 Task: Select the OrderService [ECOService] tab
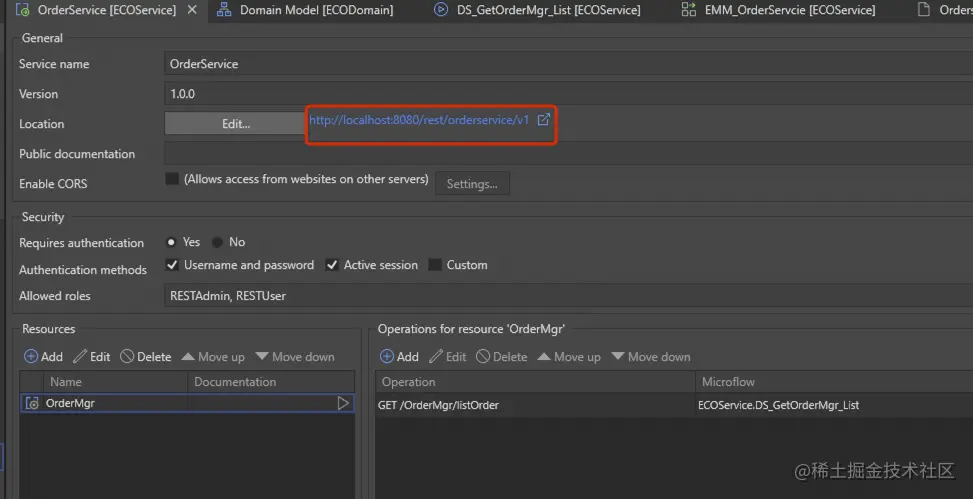tap(107, 10)
